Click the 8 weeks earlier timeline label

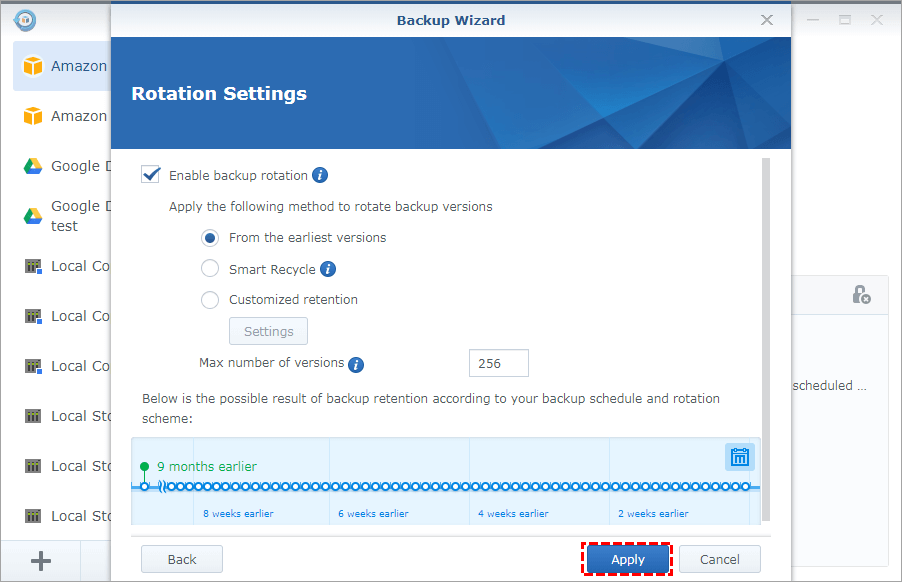(238, 514)
